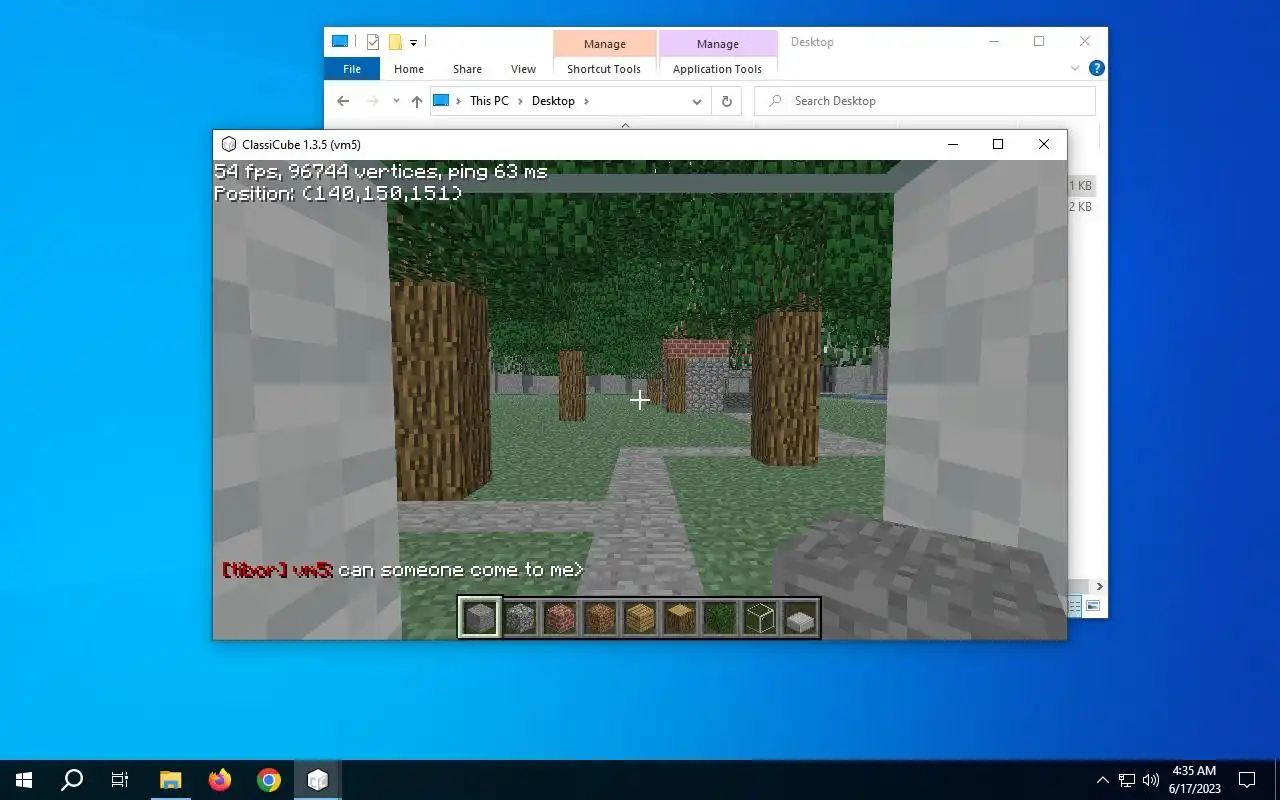Select the gravel cobblestone block slot
The width and height of the screenshot is (1280, 800).
pos(519,619)
